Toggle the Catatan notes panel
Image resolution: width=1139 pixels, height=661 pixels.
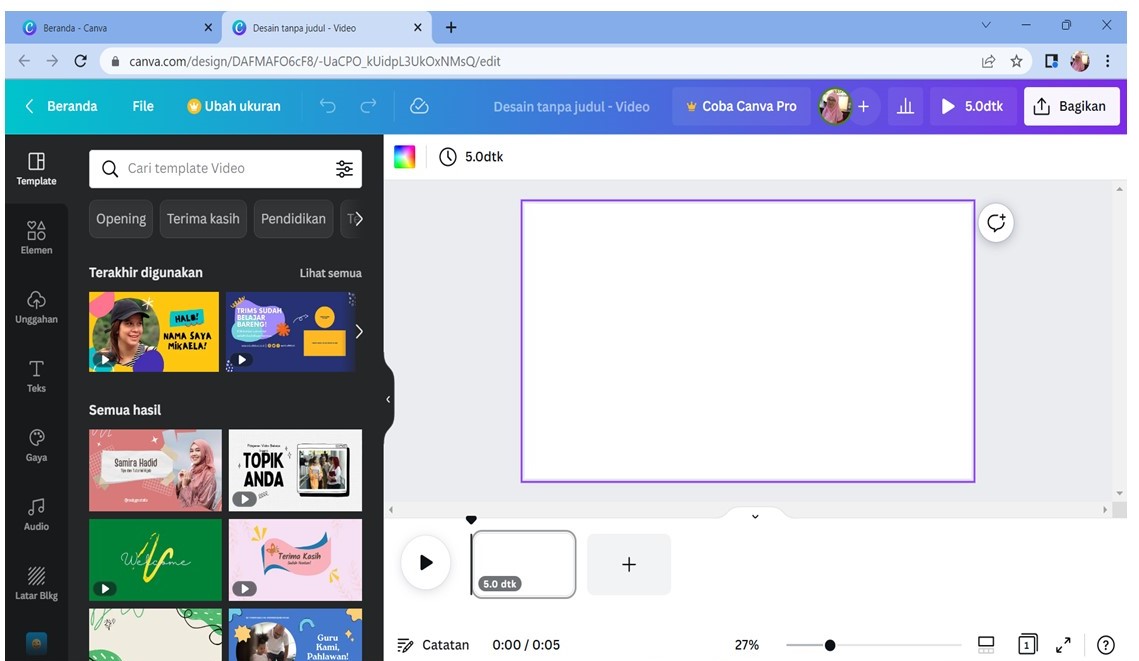433,645
